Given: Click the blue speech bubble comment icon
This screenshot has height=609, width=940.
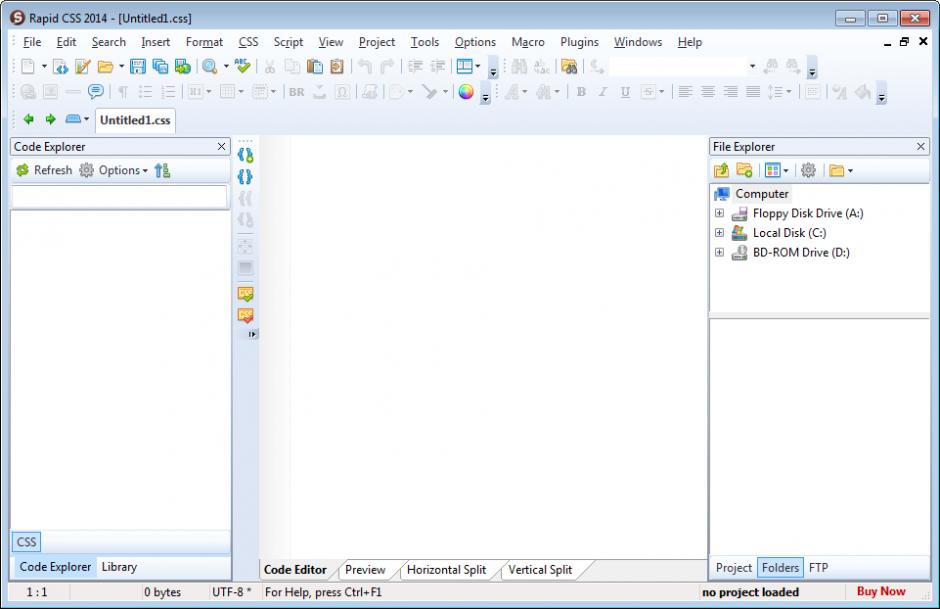Looking at the screenshot, I should coord(95,91).
